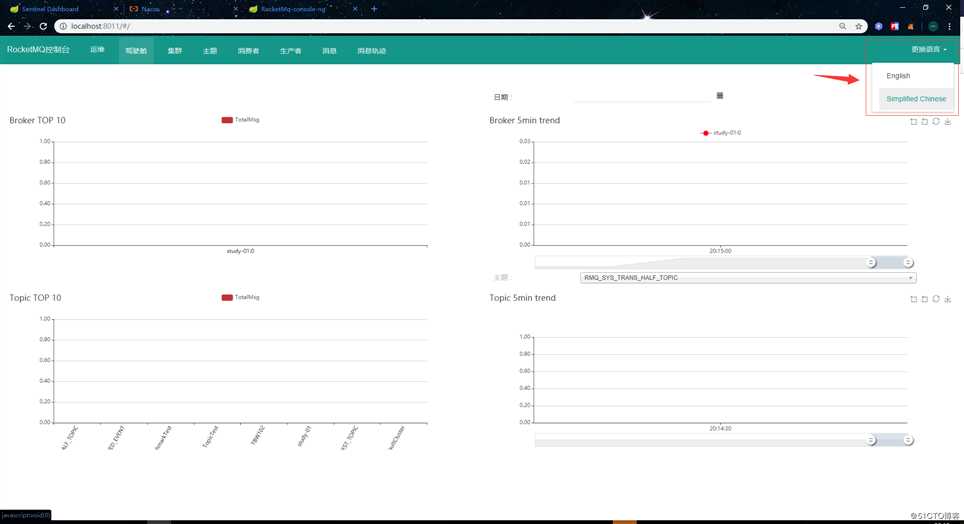
Task: Open the 更换语言 language dropdown
Action: [929, 49]
